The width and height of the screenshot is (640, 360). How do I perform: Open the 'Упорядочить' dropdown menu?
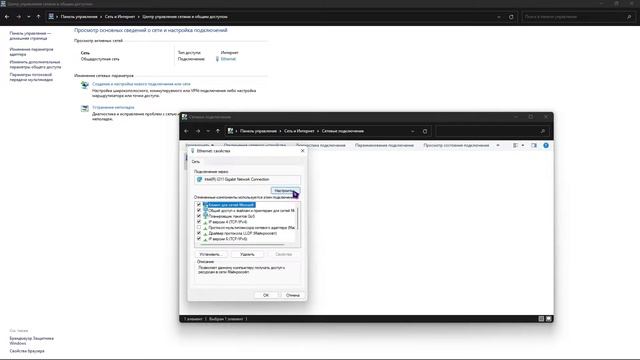pyautogui.click(x=200, y=145)
